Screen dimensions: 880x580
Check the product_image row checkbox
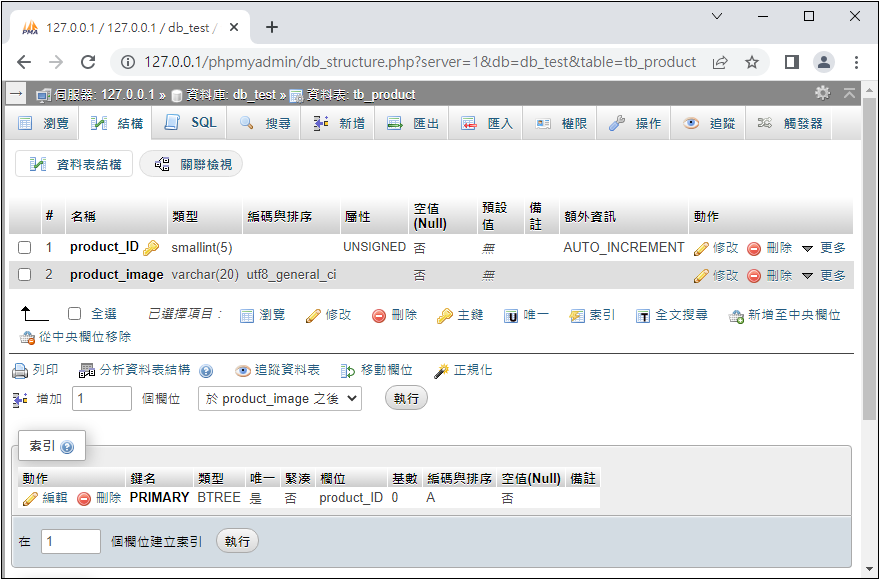(x=25, y=275)
